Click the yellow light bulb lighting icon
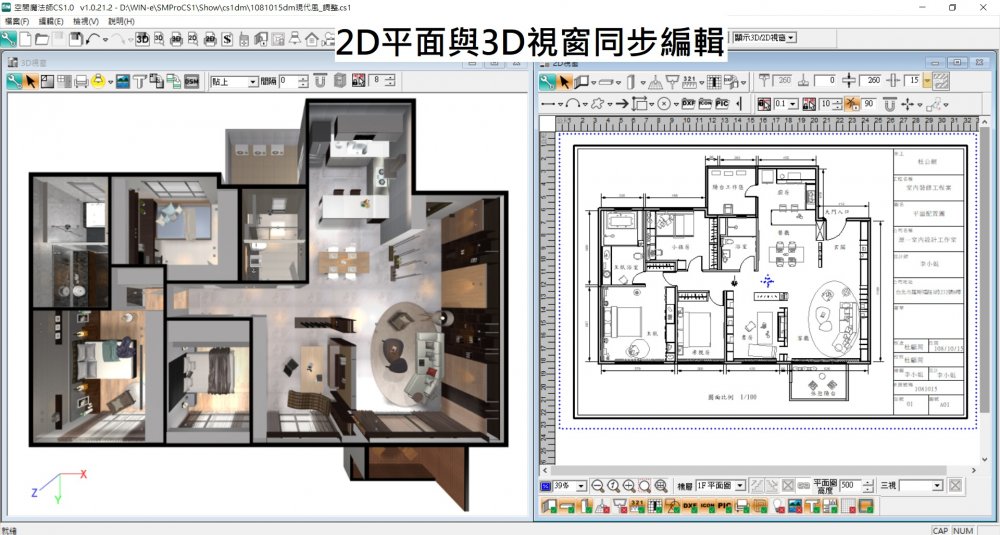Image resolution: width=1000 pixels, height=535 pixels. (99, 81)
